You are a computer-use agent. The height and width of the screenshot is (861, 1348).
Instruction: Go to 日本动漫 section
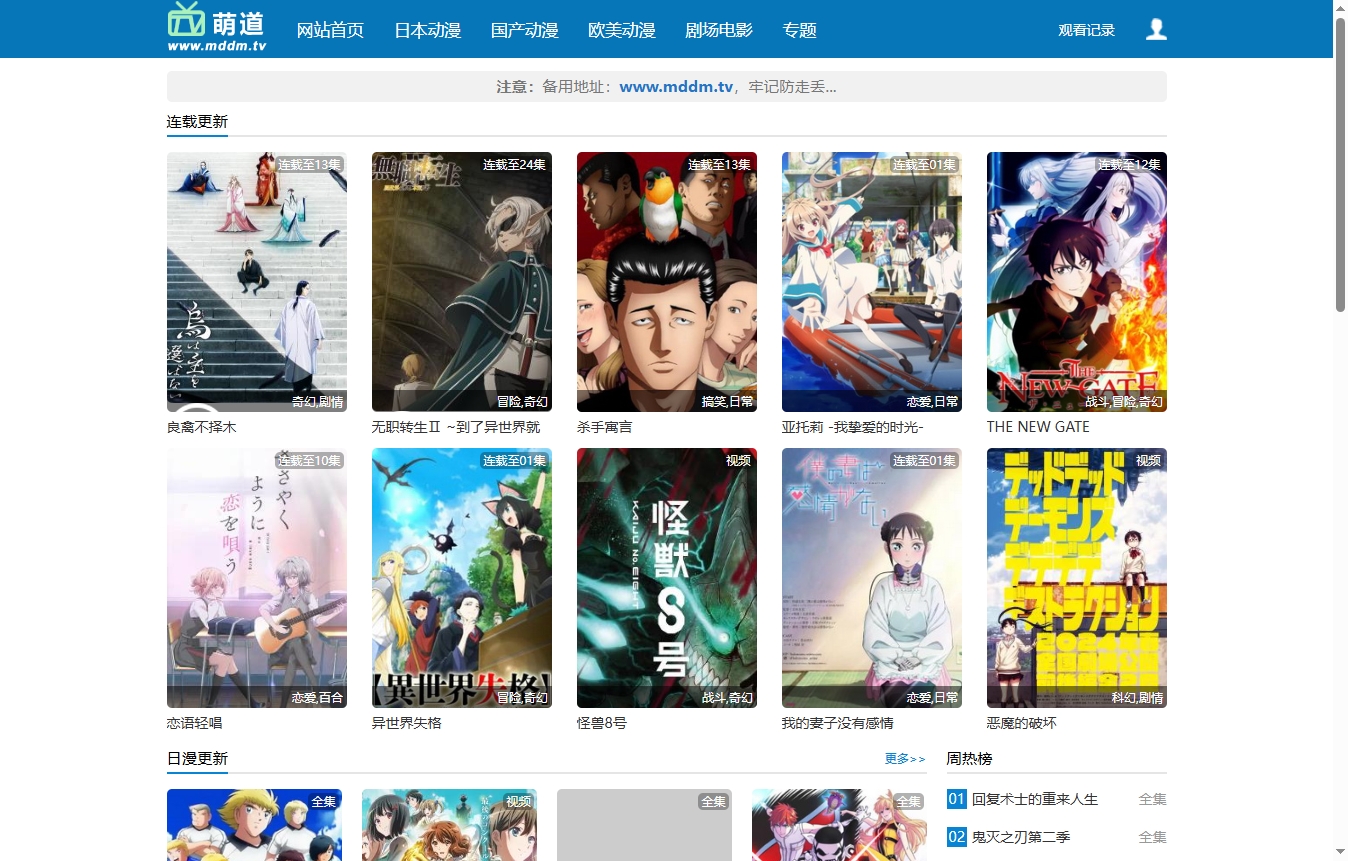tap(427, 30)
